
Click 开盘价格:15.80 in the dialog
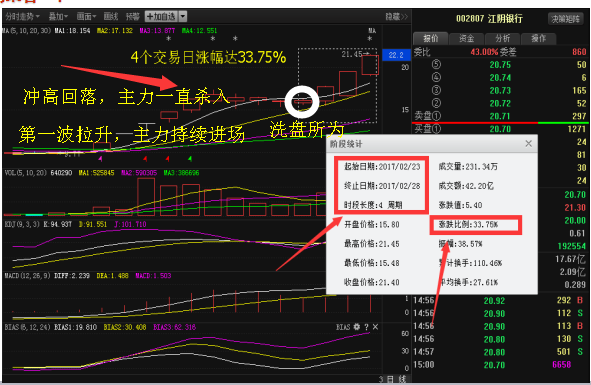click(372, 225)
